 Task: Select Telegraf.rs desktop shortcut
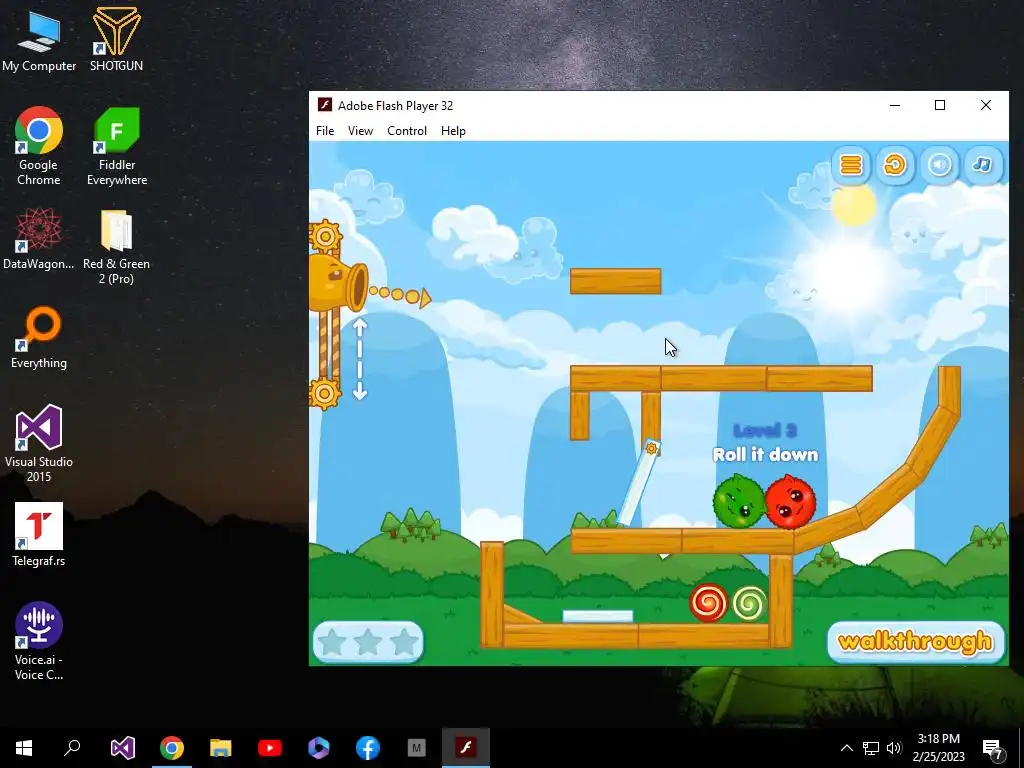39,535
